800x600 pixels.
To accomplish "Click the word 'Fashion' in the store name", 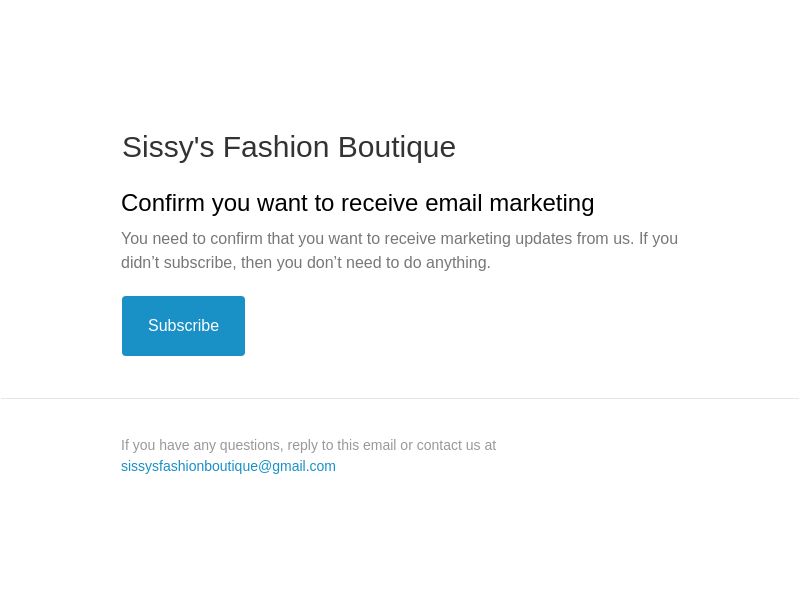I will 276,147.
